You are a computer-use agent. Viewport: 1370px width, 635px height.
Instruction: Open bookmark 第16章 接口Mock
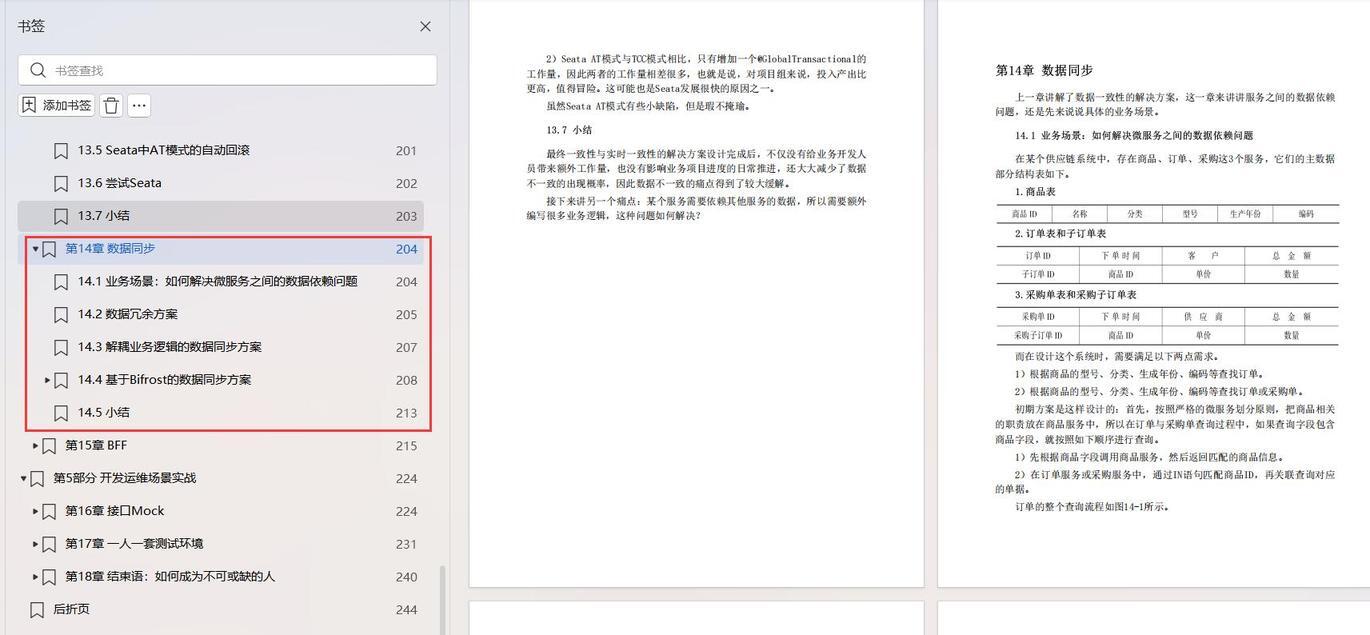coord(115,511)
